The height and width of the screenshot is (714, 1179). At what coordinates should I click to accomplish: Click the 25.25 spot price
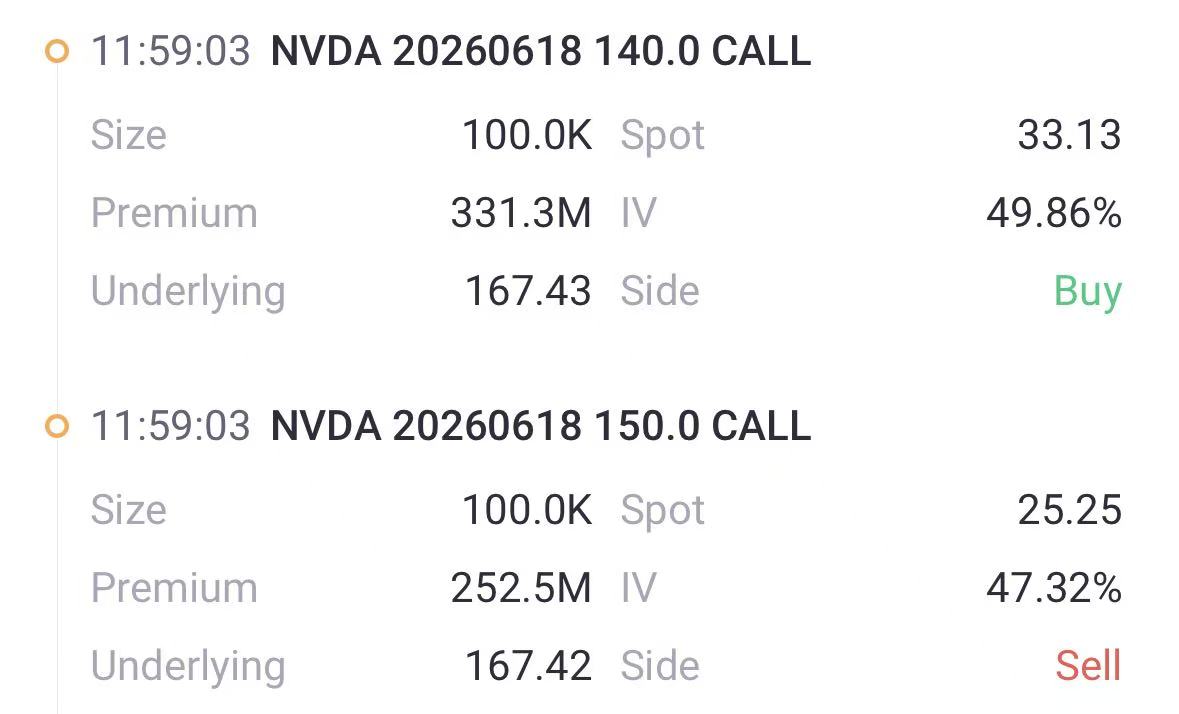(1069, 510)
